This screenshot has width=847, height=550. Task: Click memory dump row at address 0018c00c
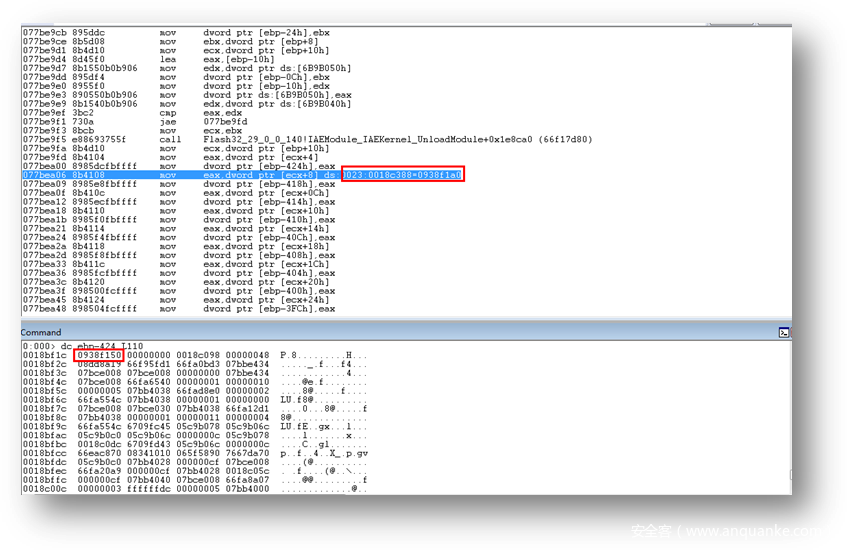pyautogui.click(x=200, y=489)
